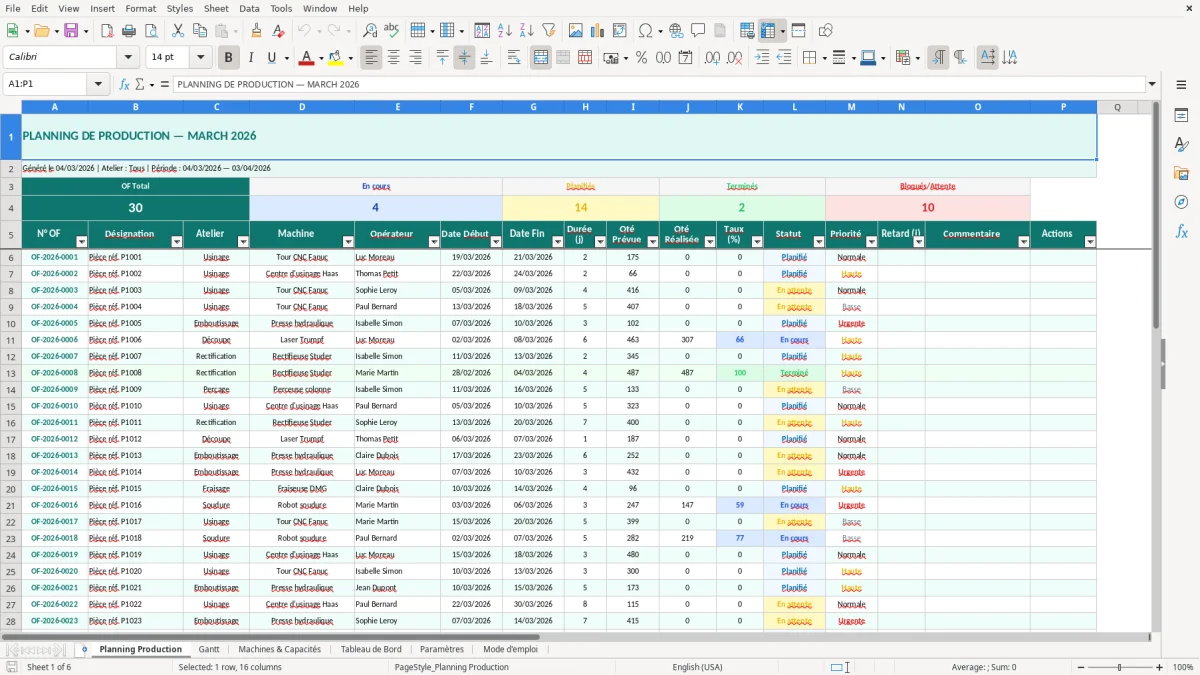
Task: Open the sidebar Properties panel icon
Action: coord(1181,116)
